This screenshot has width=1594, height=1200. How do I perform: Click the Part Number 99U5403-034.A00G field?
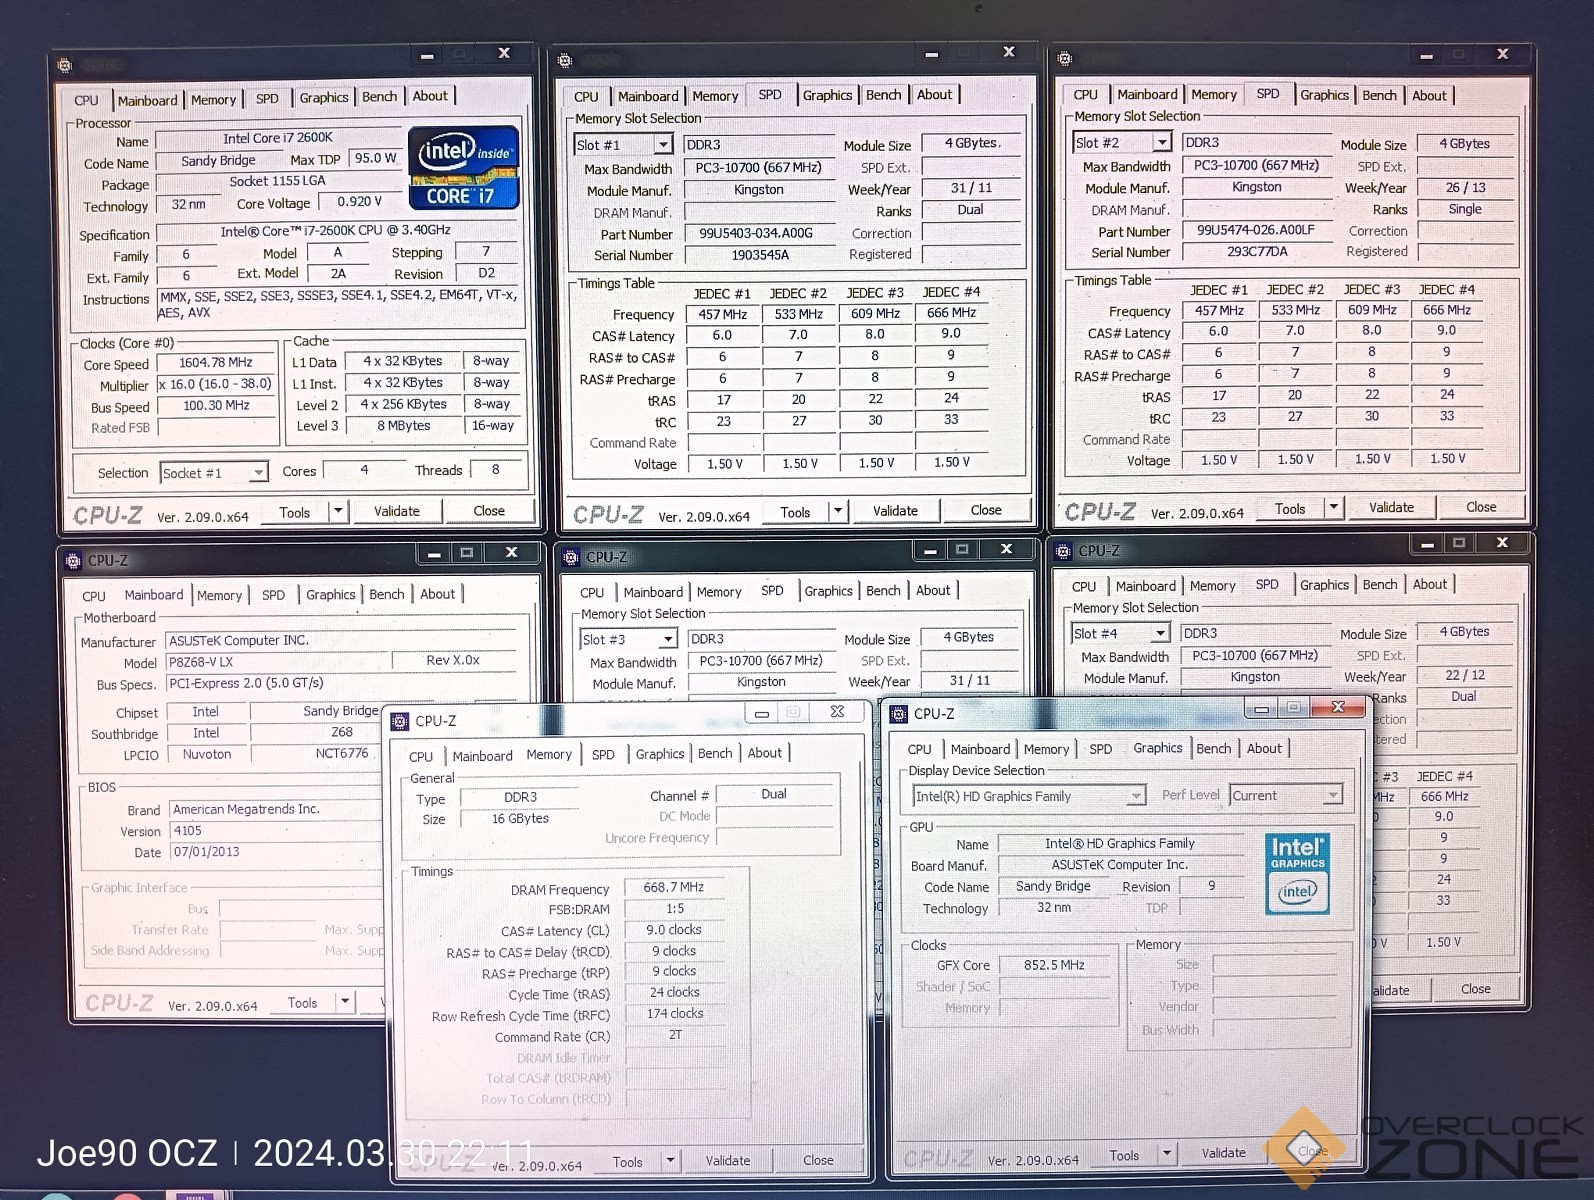click(759, 233)
